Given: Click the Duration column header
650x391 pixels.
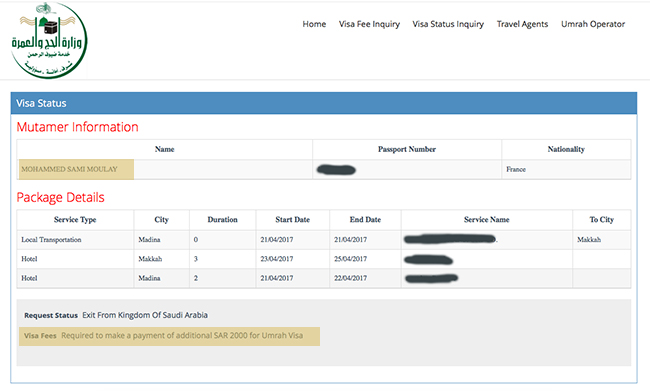Looking at the screenshot, I should (x=223, y=220).
